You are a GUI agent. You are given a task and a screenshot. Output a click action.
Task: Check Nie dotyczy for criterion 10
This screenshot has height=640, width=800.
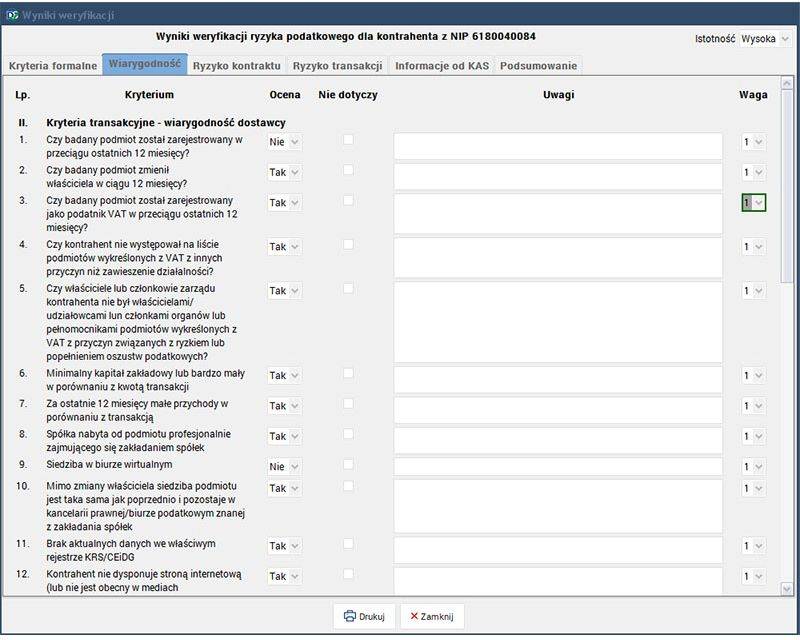click(348, 486)
